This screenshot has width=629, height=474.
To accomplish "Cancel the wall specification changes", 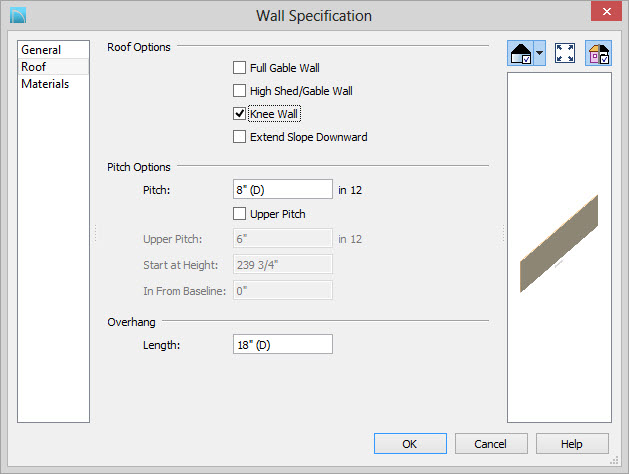I will [x=491, y=444].
